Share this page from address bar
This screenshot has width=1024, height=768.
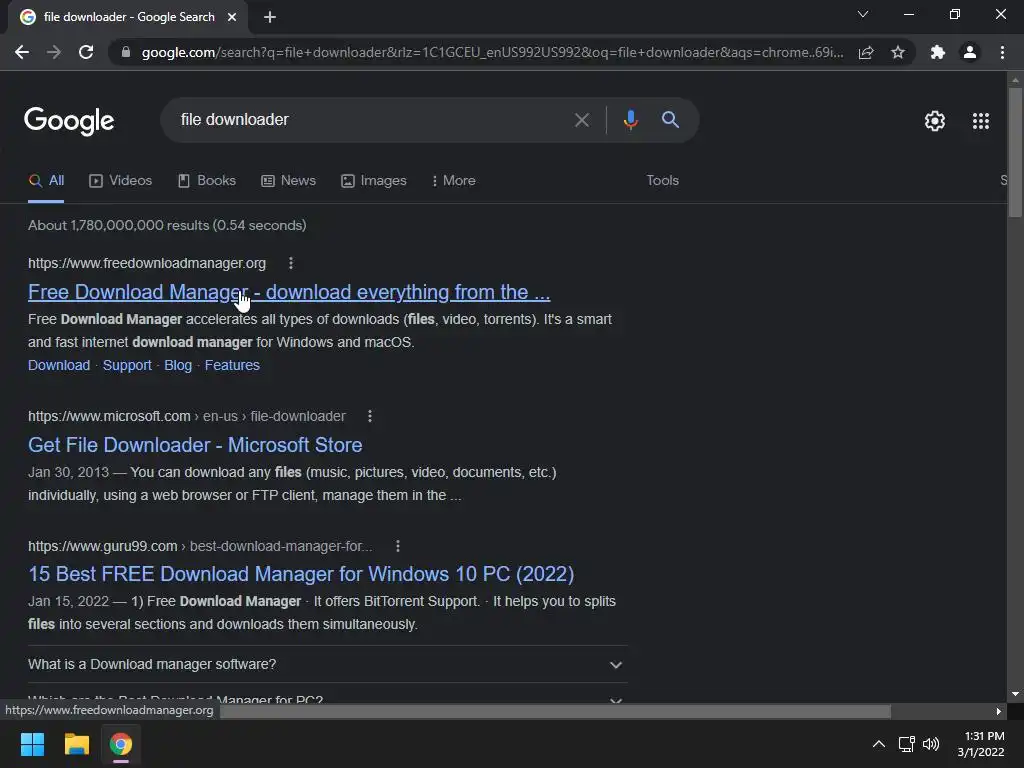coord(866,52)
